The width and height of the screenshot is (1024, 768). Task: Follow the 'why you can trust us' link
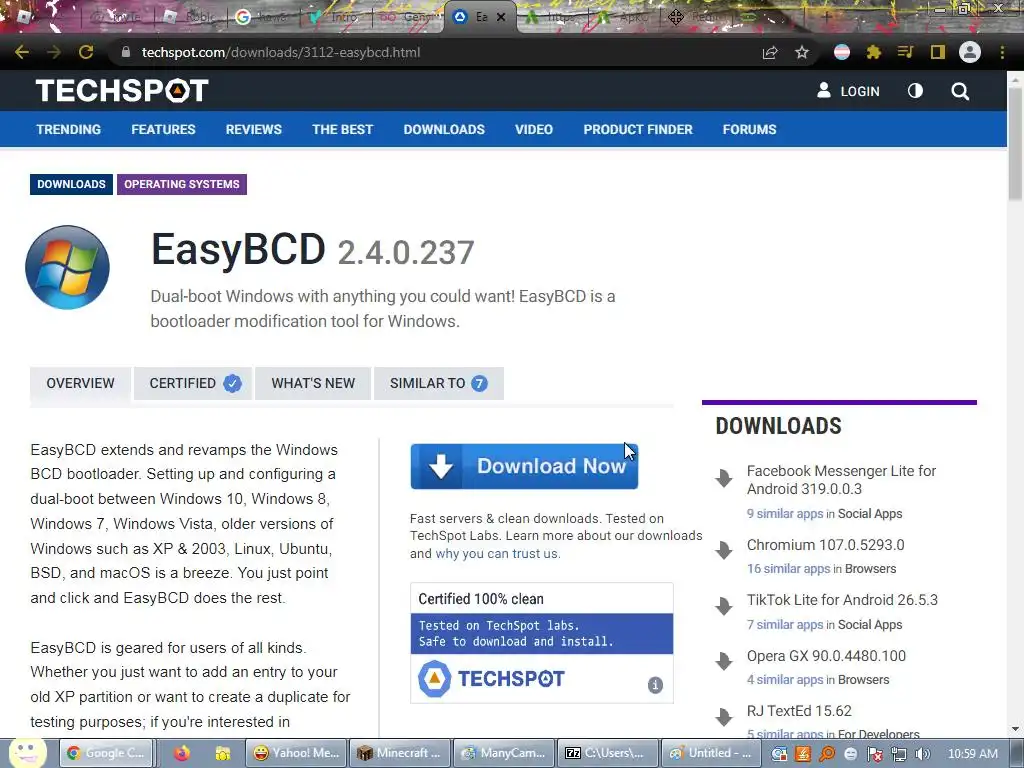498,554
